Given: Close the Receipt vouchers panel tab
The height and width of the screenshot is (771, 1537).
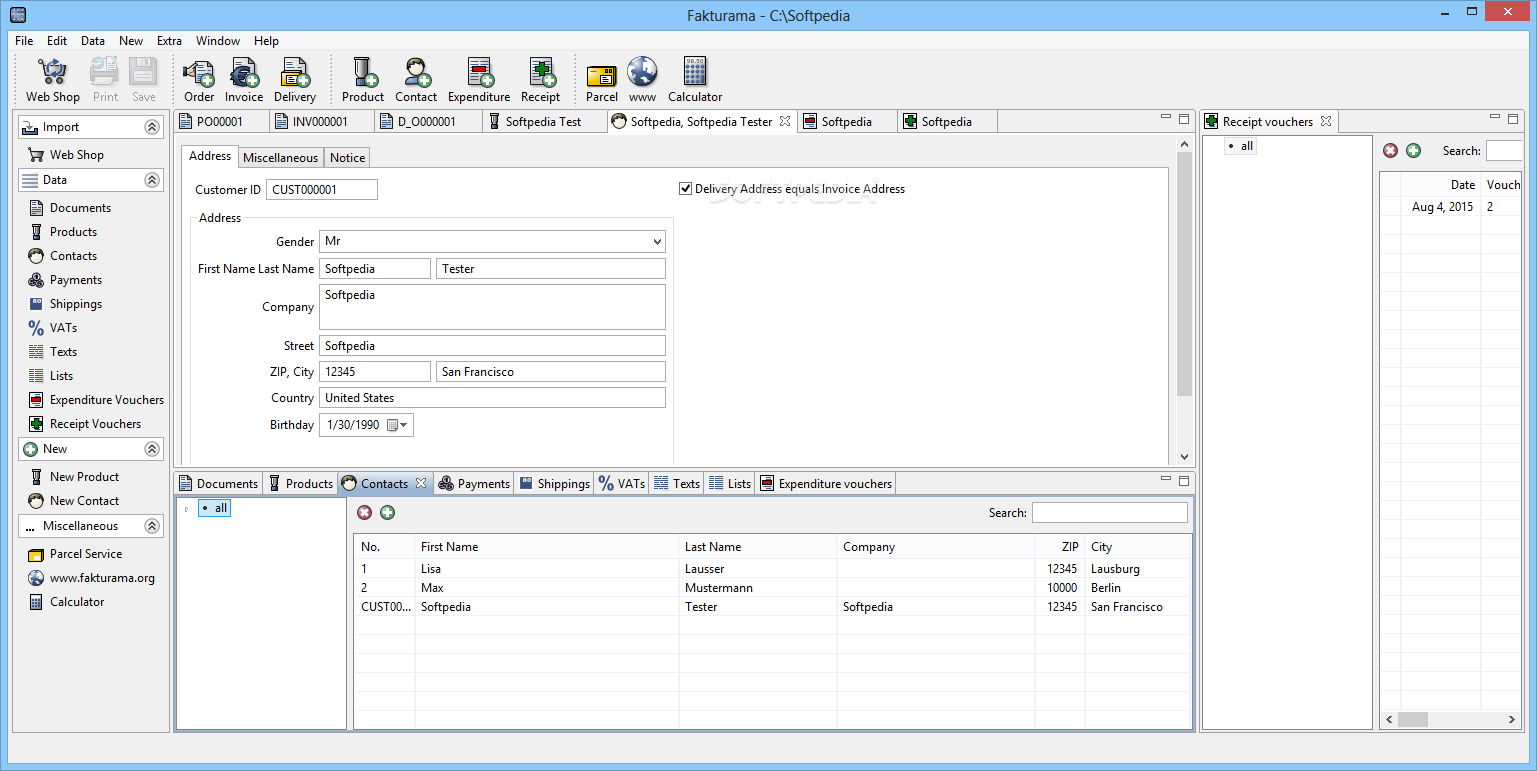Looking at the screenshot, I should 1326,121.
